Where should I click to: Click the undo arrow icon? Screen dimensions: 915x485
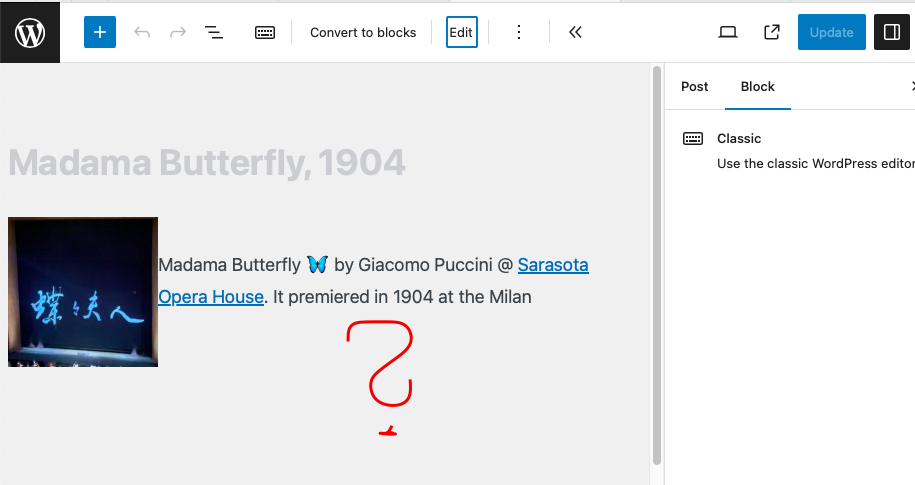click(x=142, y=32)
